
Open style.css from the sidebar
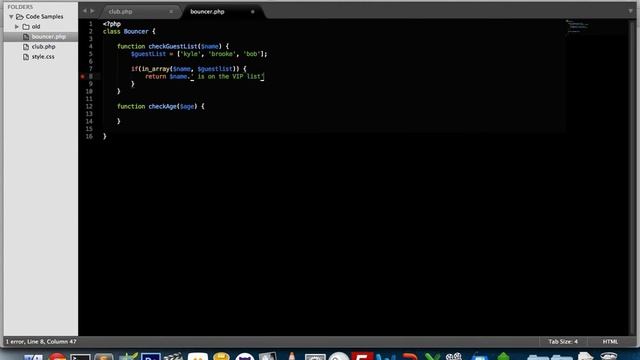pos(43,57)
